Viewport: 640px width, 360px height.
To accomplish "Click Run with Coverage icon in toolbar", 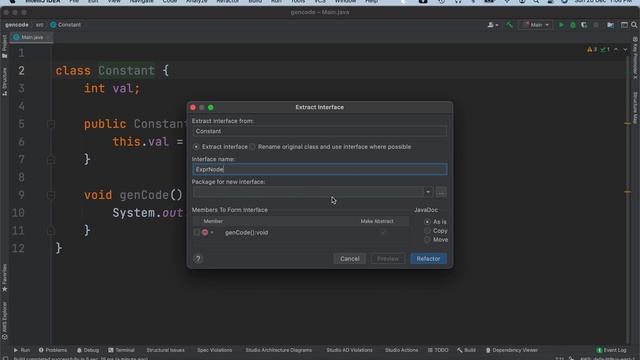I will 584,25.
